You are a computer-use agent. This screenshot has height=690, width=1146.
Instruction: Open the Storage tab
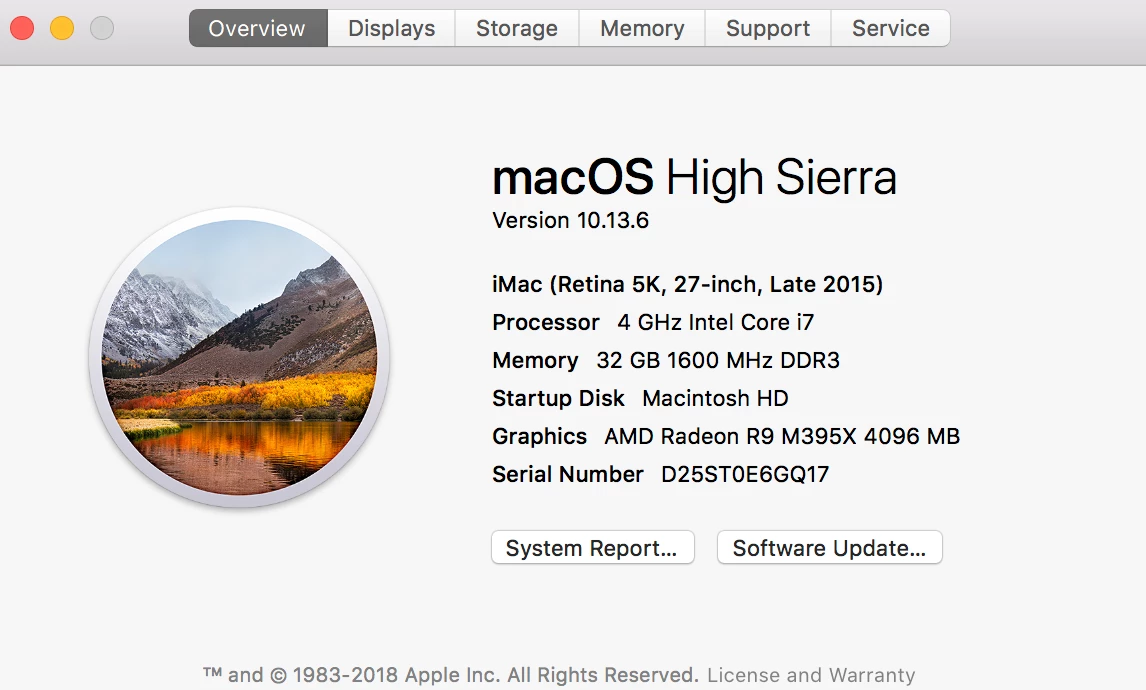coord(516,29)
